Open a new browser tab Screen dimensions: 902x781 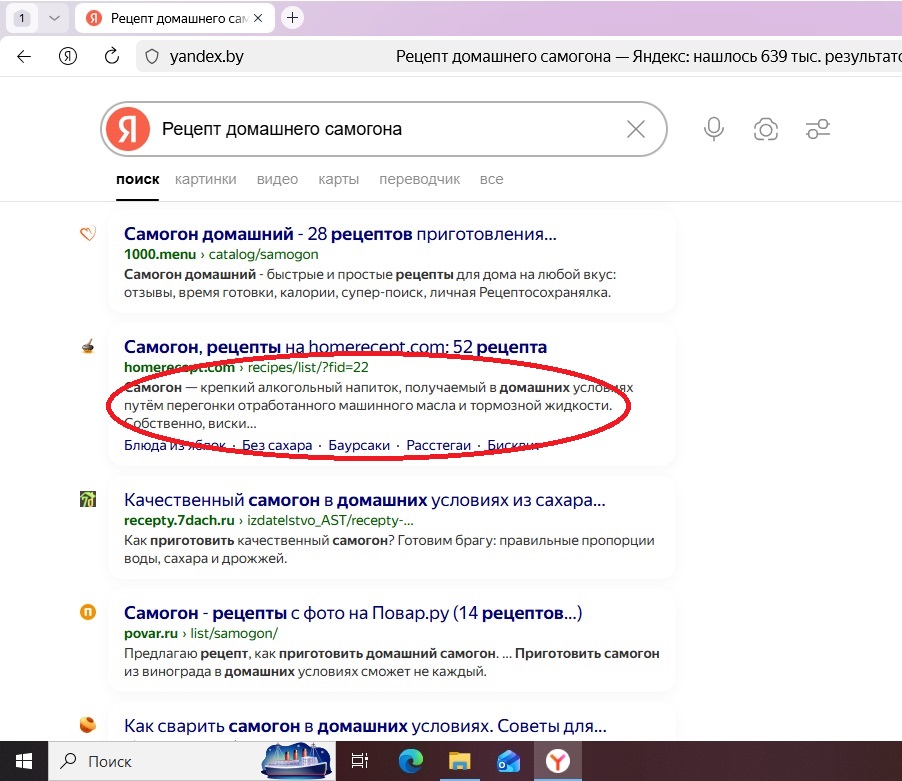click(x=292, y=17)
